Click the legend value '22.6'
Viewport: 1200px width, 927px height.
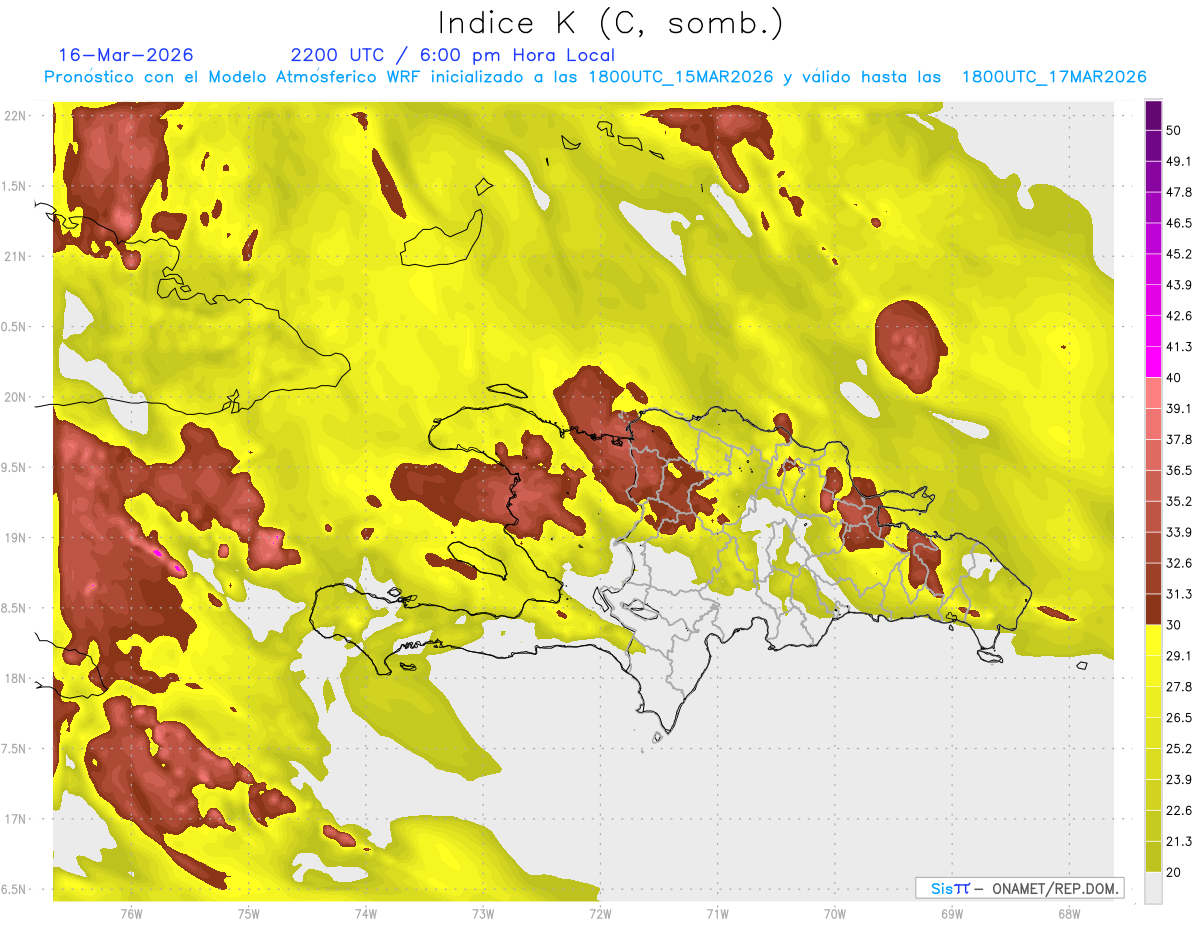click(x=1179, y=811)
